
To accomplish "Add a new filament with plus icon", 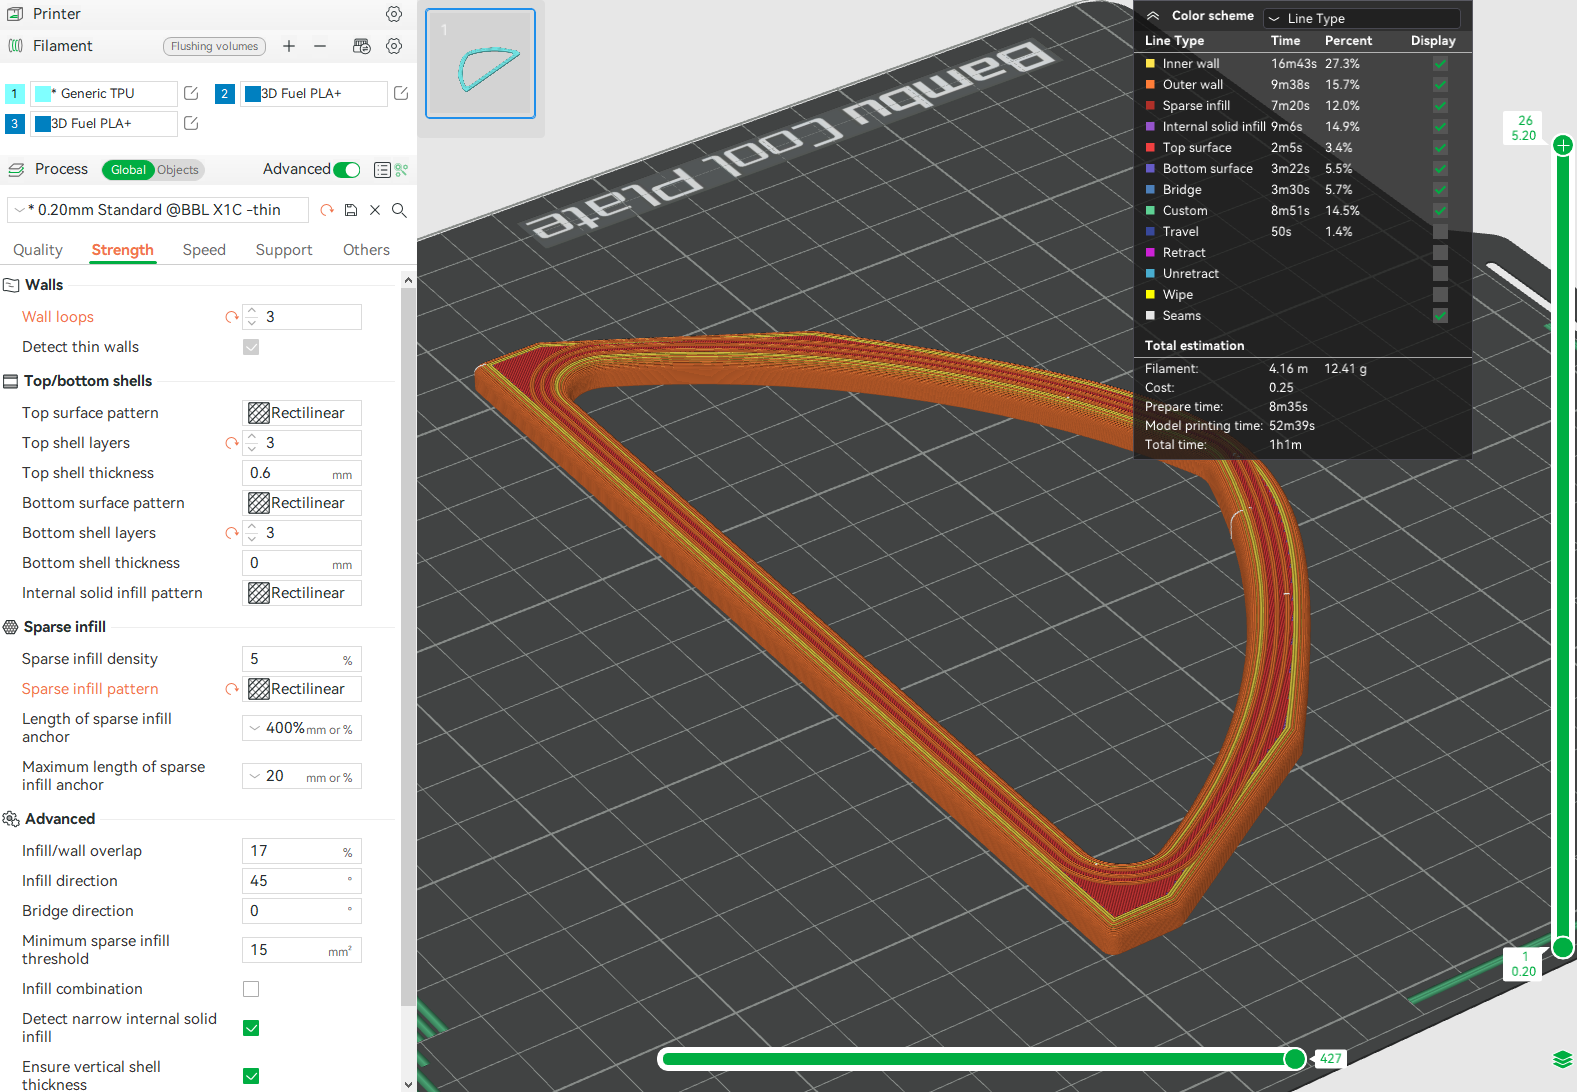I will pyautogui.click(x=289, y=46).
